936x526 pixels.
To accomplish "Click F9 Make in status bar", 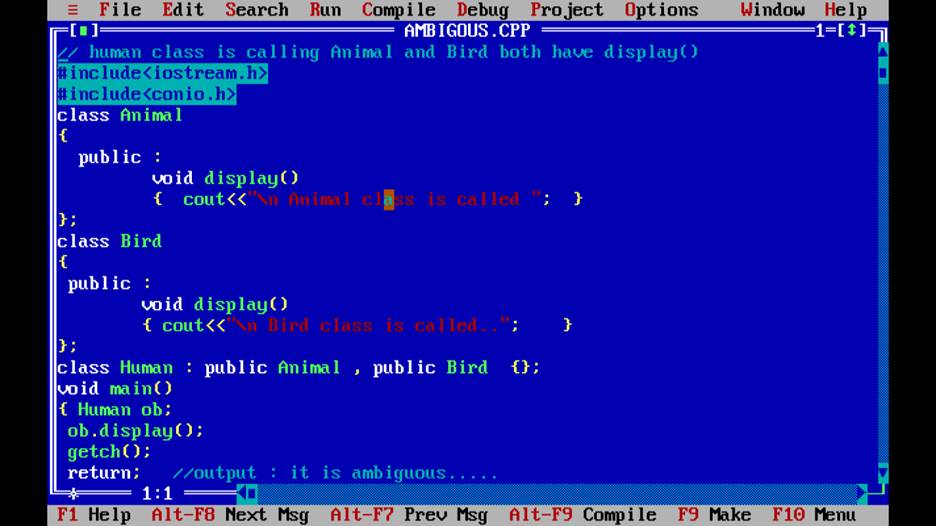I will (x=715, y=515).
